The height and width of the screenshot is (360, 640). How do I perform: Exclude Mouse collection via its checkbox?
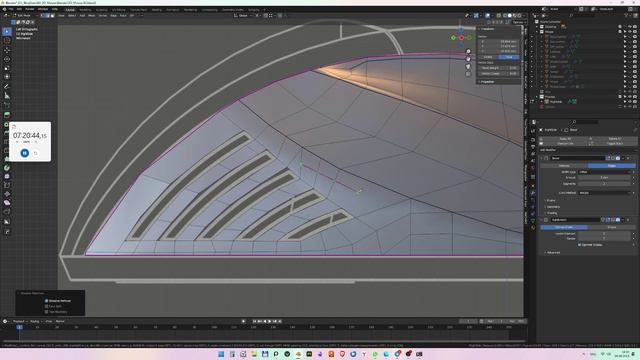[620, 31]
